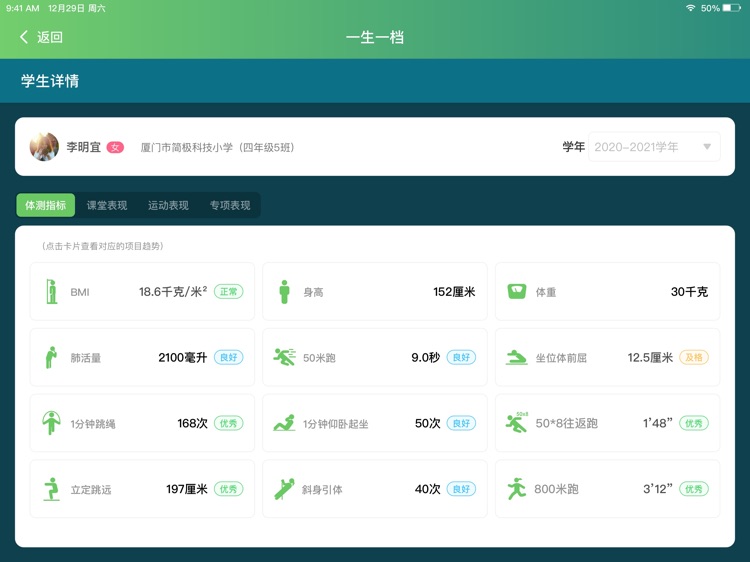750x562 pixels.
Task: Click the student name 李明宜
Action: (x=84, y=147)
